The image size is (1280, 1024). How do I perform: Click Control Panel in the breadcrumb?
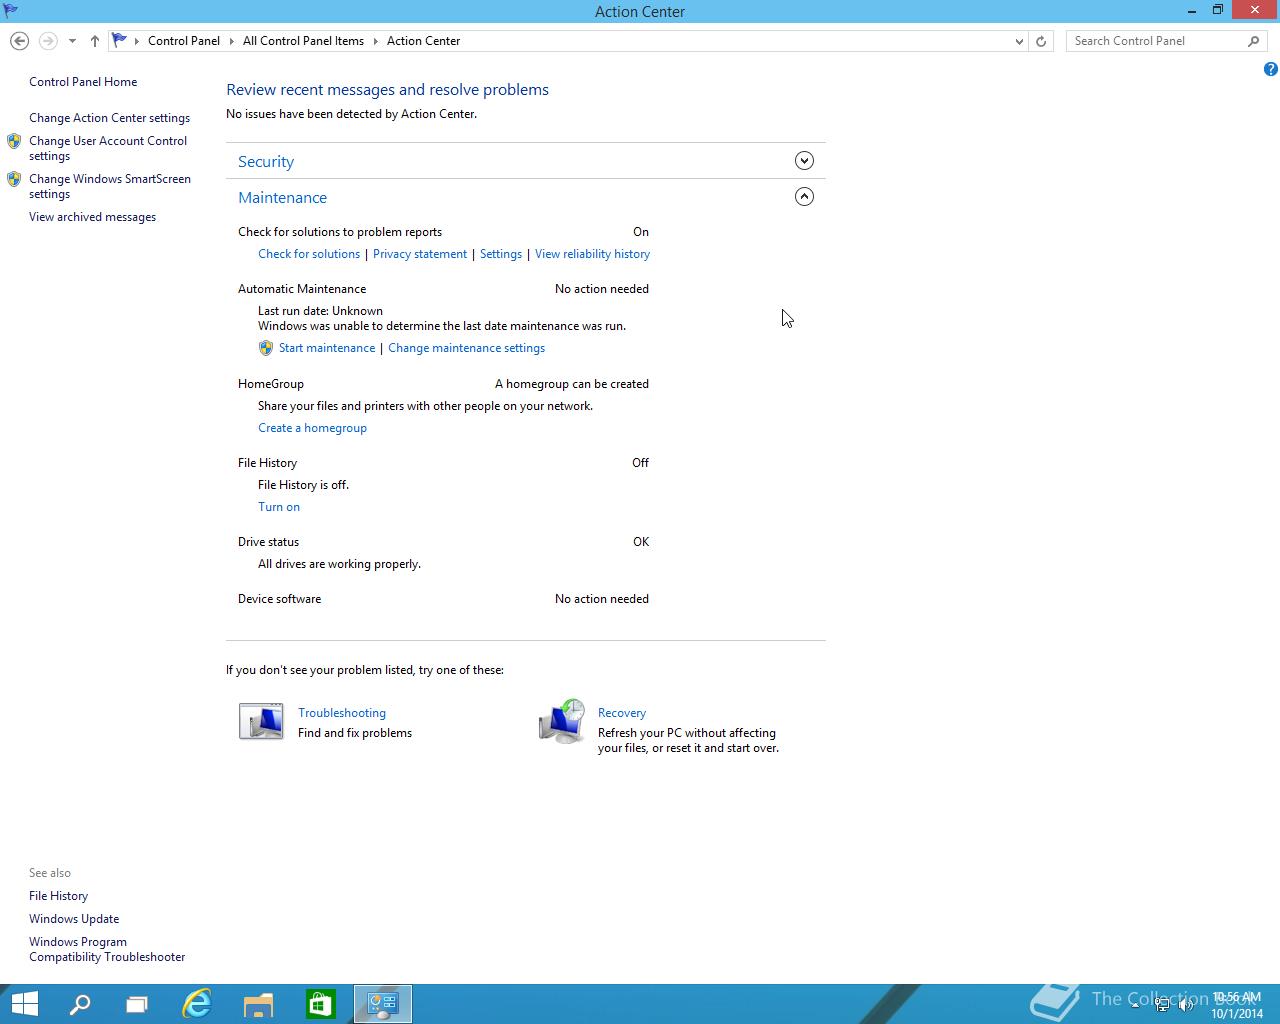(184, 41)
